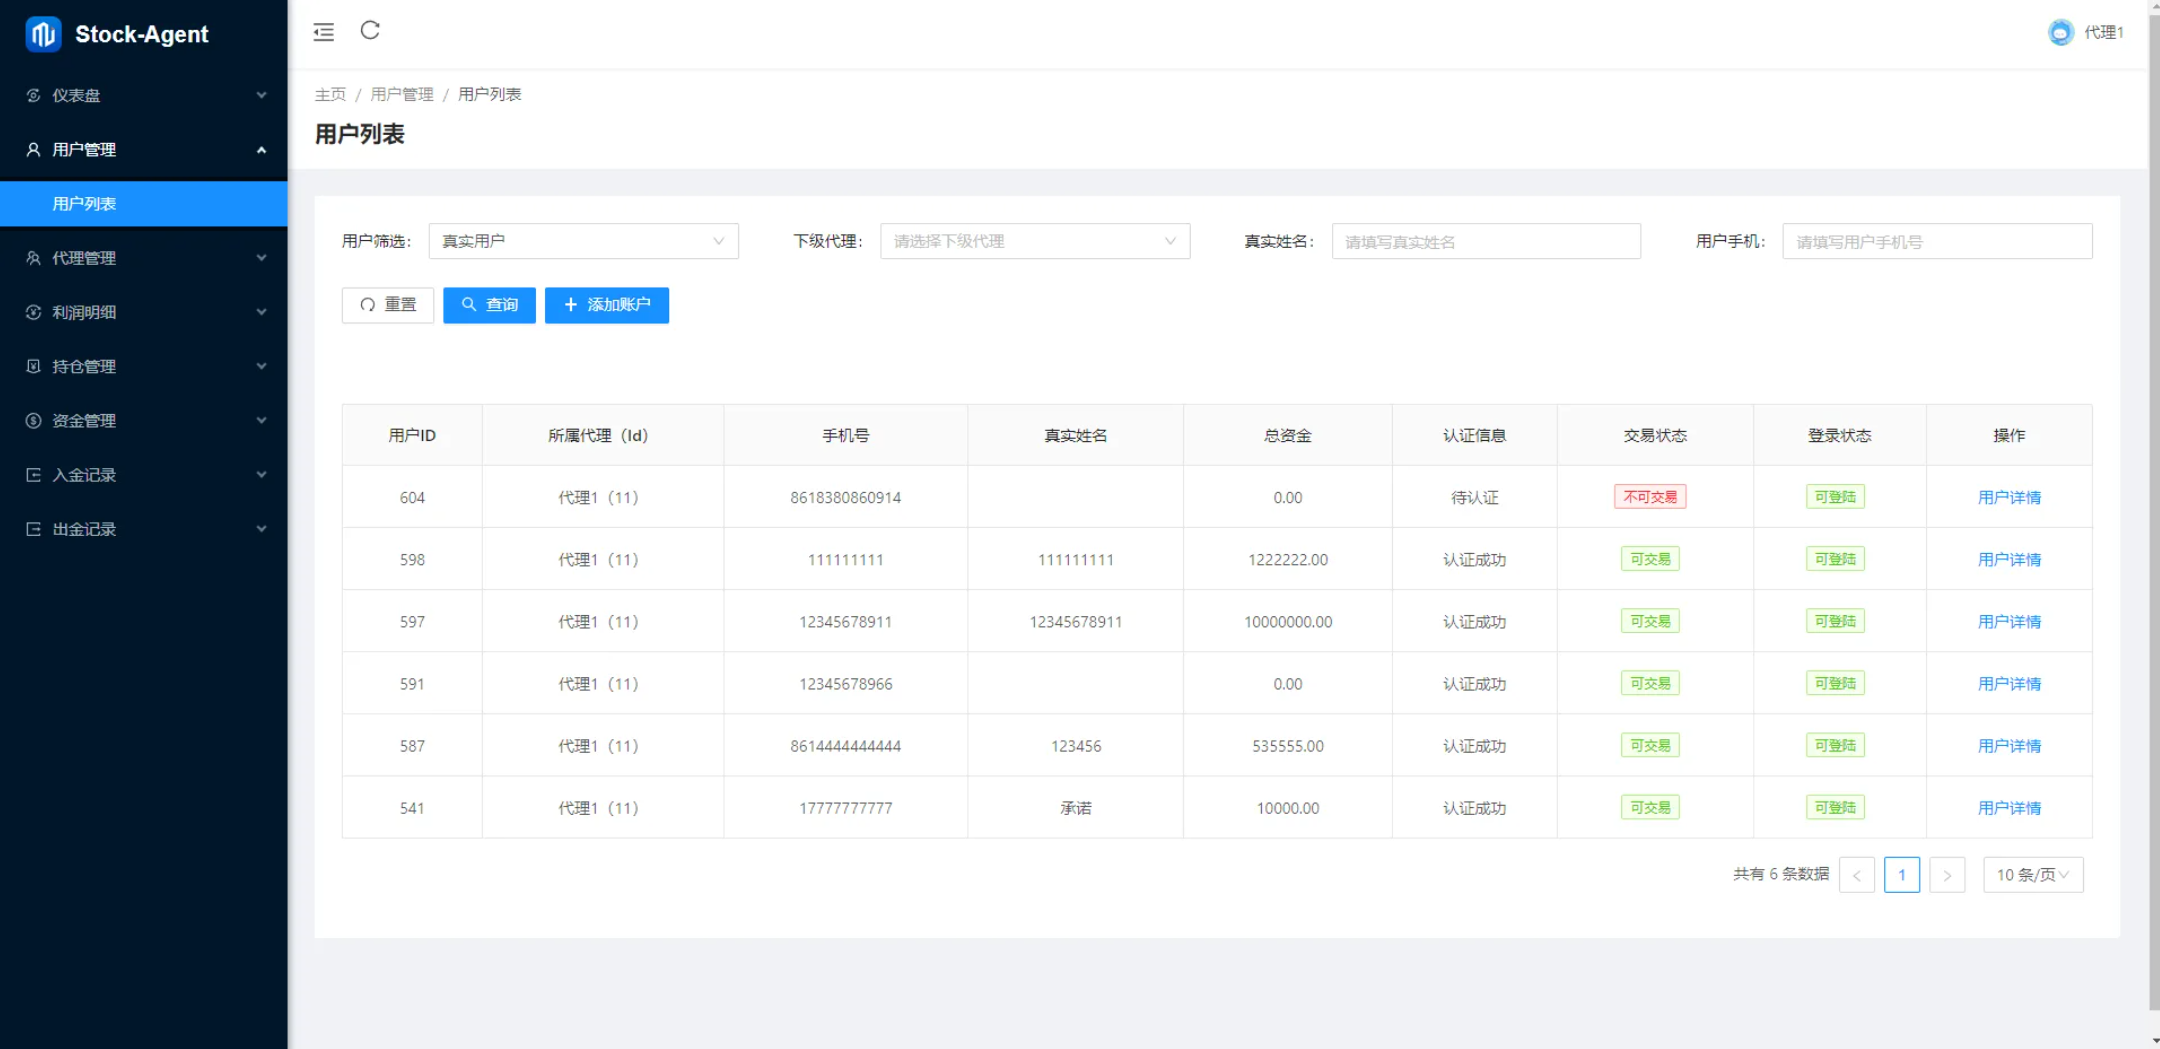Expand the 持仓管理 menu
Viewport: 2160px width, 1049px height.
144,366
